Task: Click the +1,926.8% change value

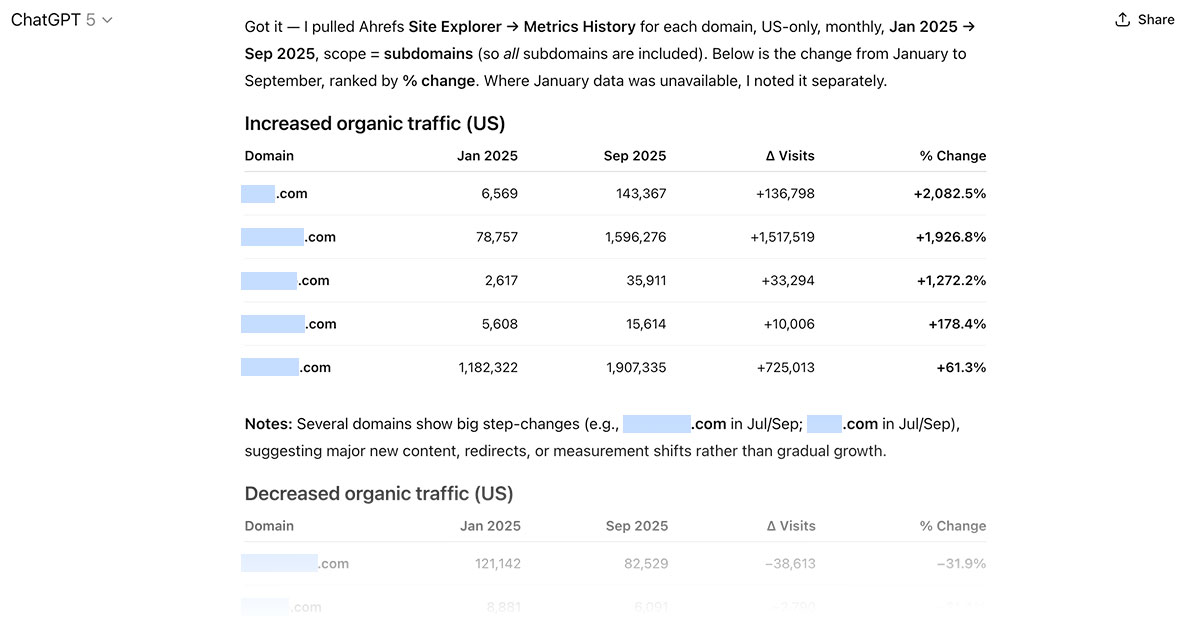Action: (x=950, y=237)
